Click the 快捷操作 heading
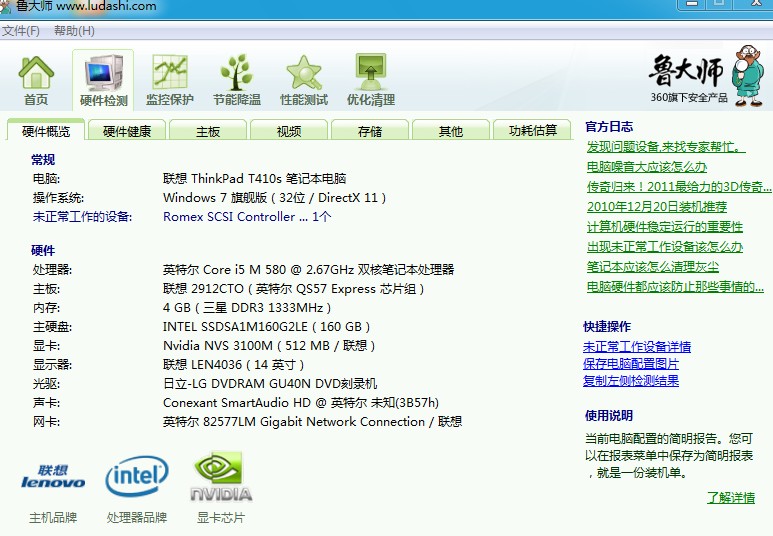The height and width of the screenshot is (536, 773). tap(607, 326)
